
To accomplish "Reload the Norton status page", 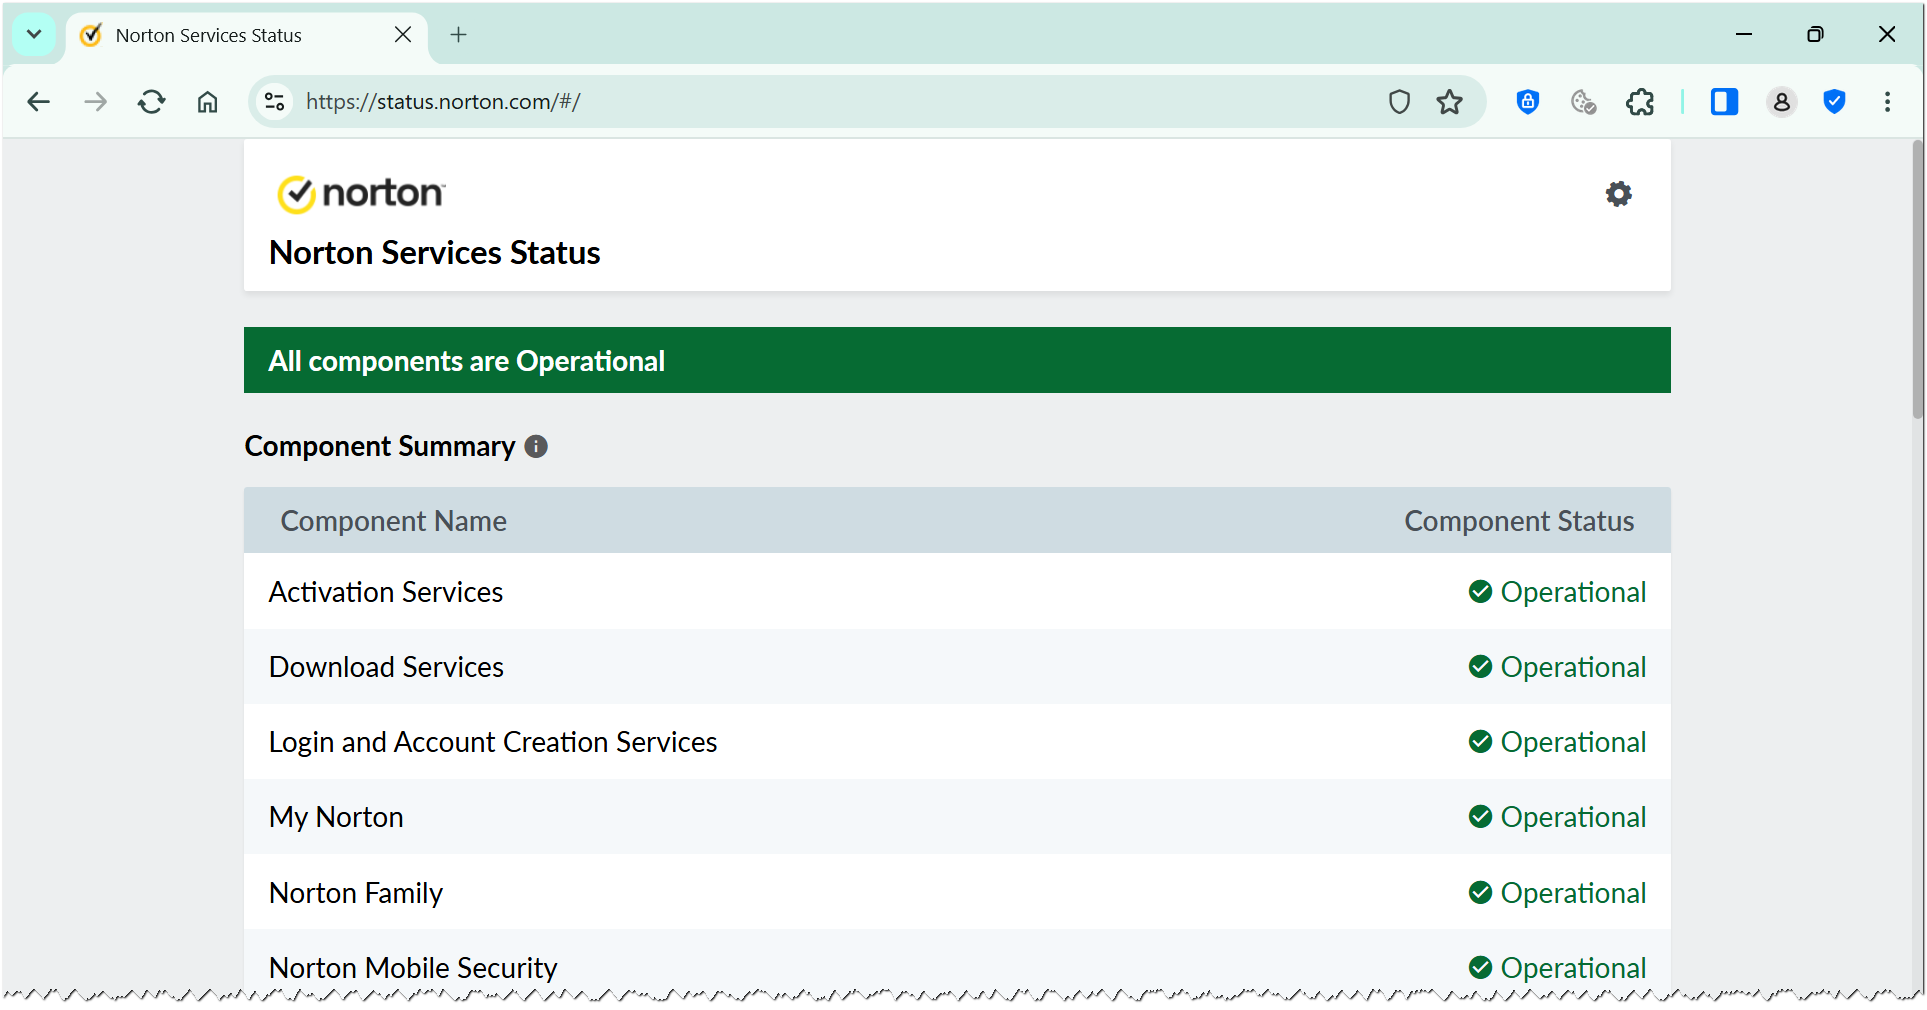I will [x=151, y=102].
